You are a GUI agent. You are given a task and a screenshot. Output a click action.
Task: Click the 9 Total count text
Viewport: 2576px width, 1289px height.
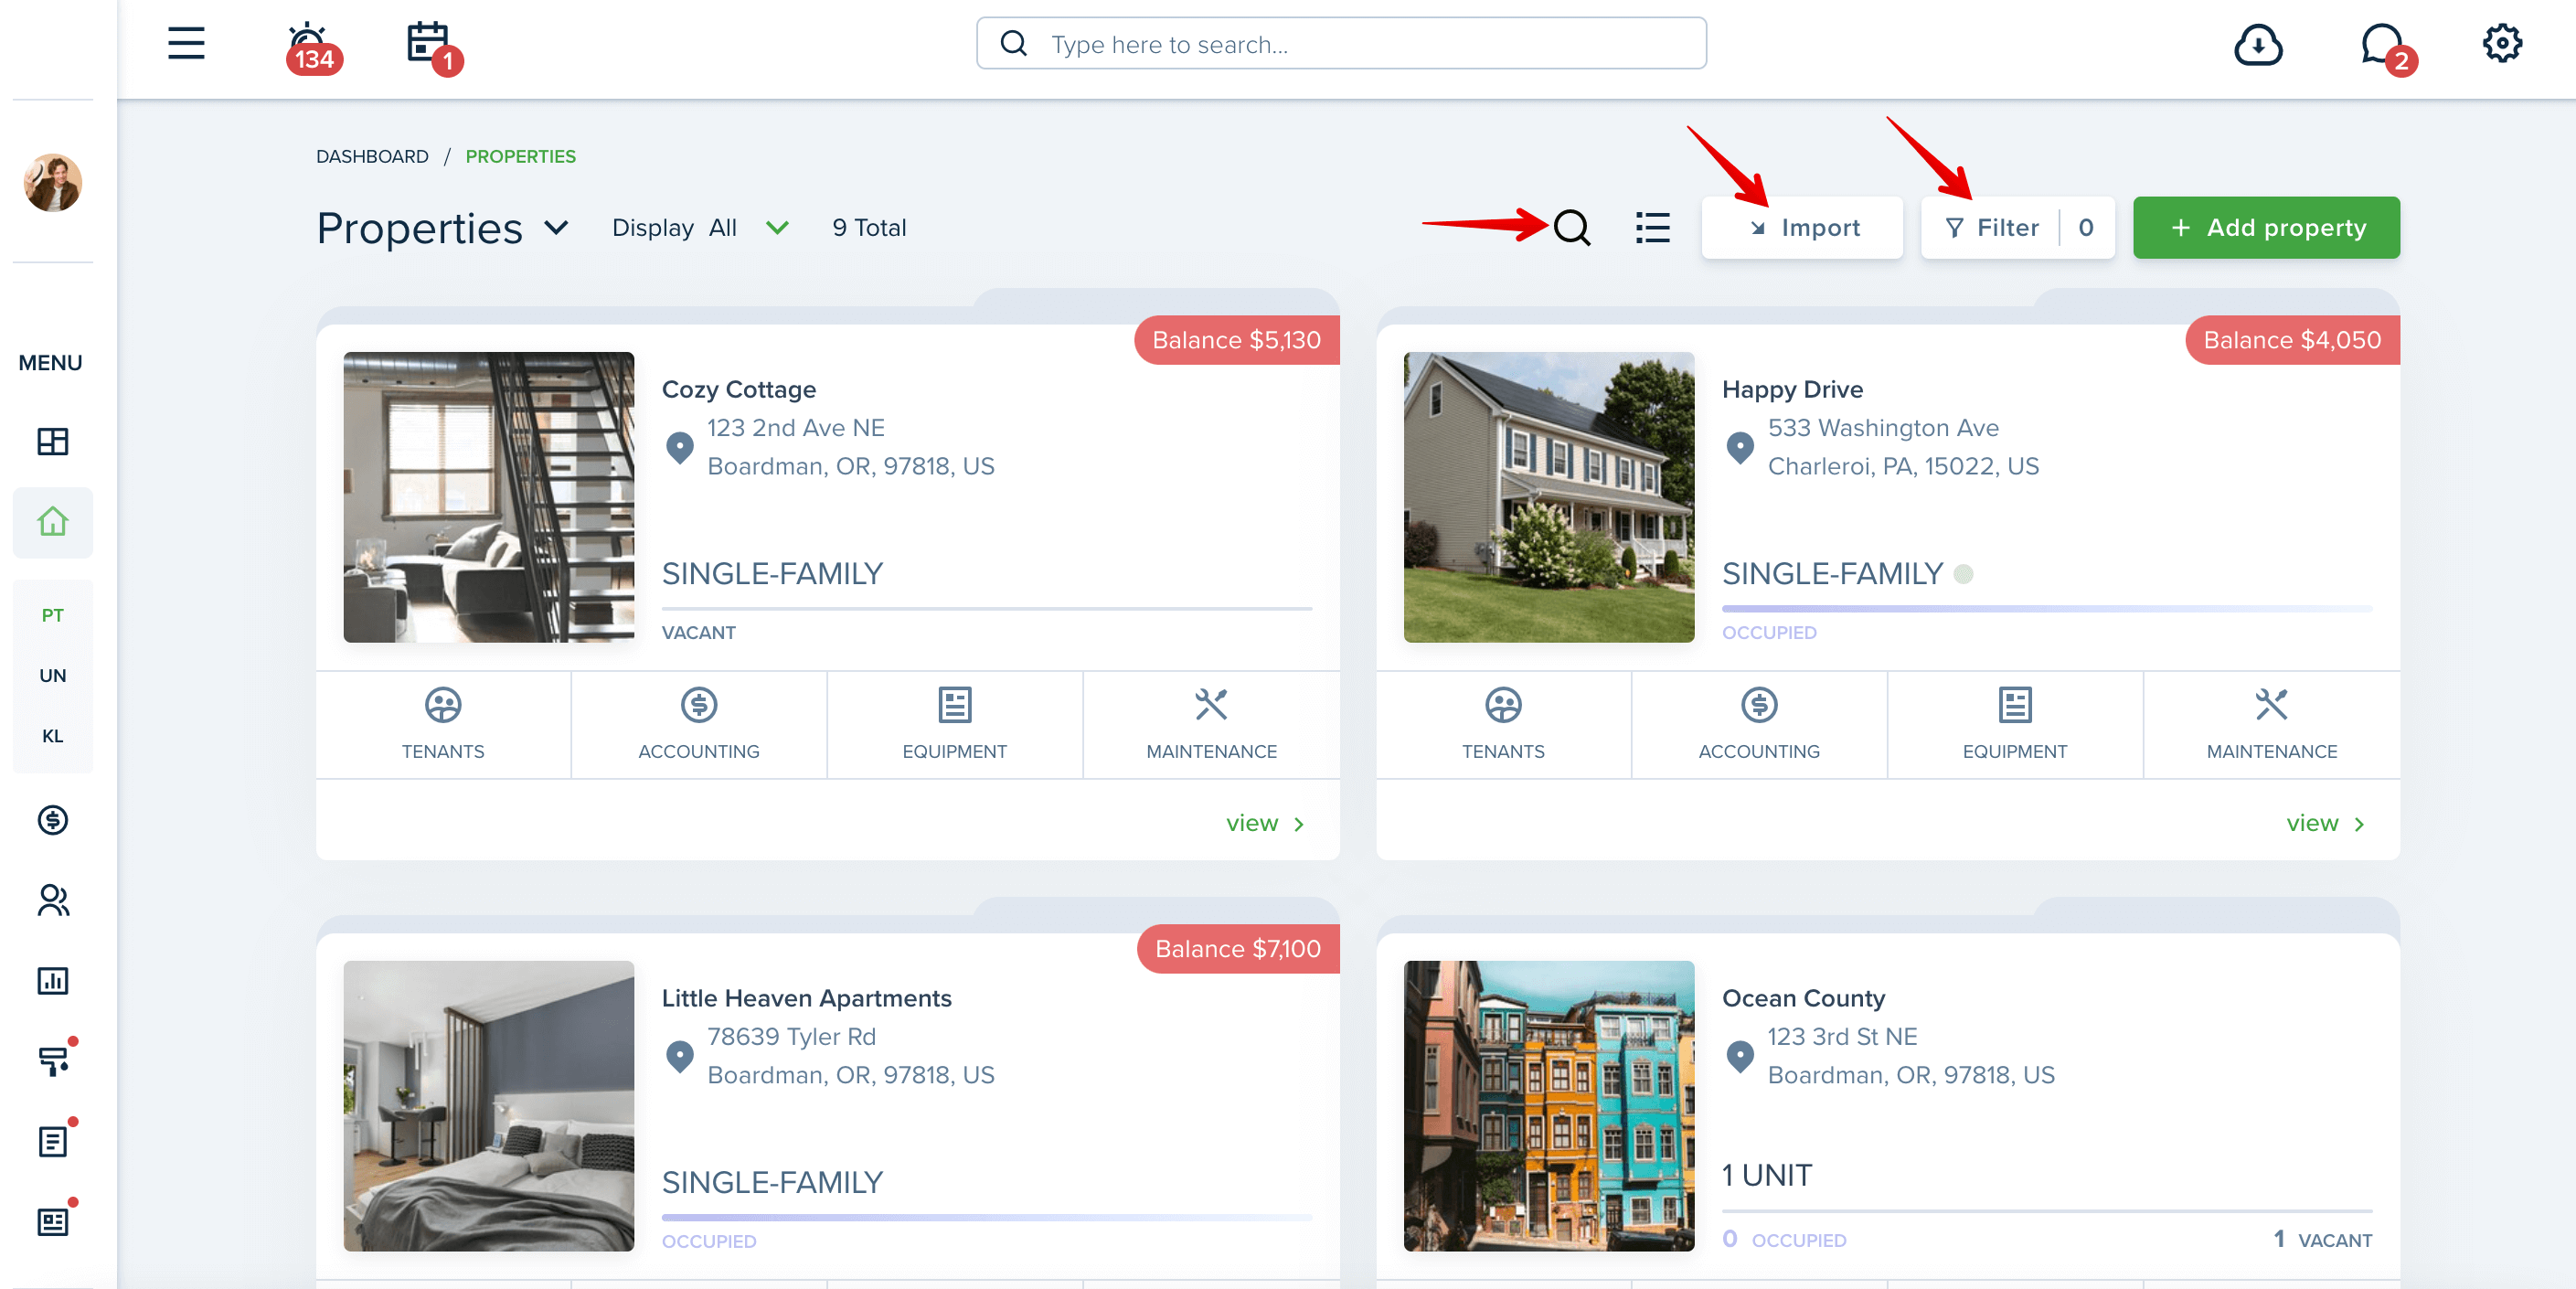click(x=869, y=228)
